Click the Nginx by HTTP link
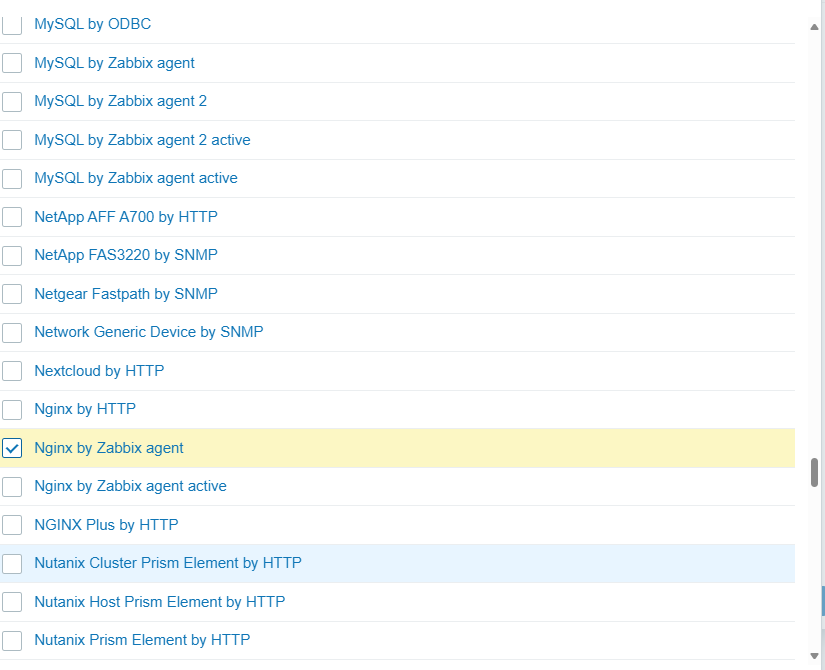Viewport: 825px width, 670px height. pos(85,409)
